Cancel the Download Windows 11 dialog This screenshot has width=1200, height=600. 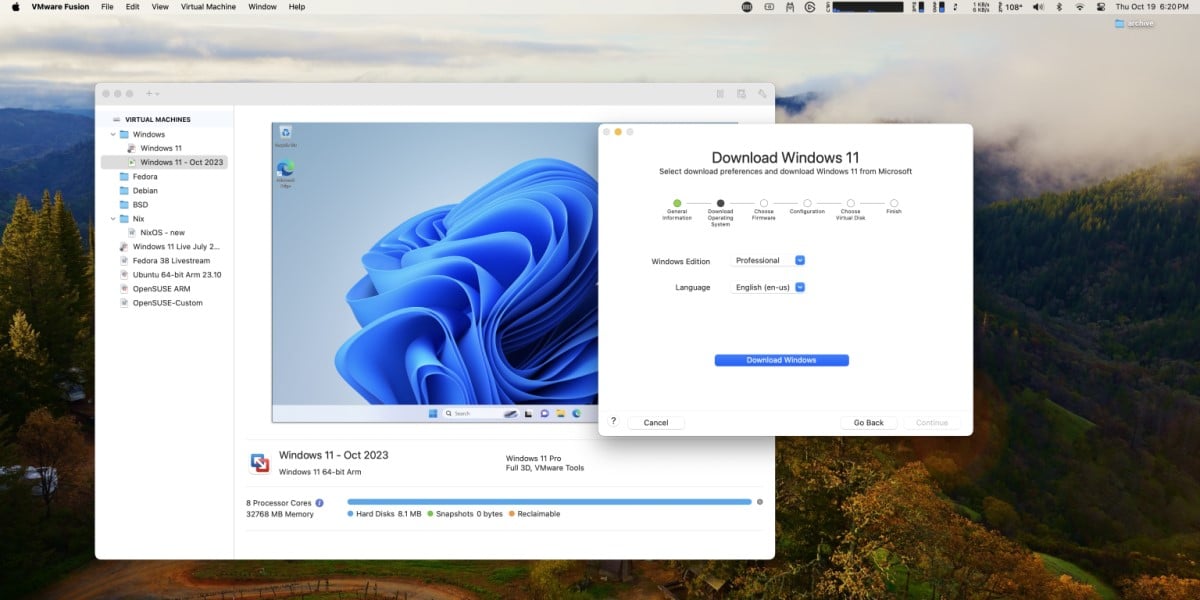pos(656,422)
